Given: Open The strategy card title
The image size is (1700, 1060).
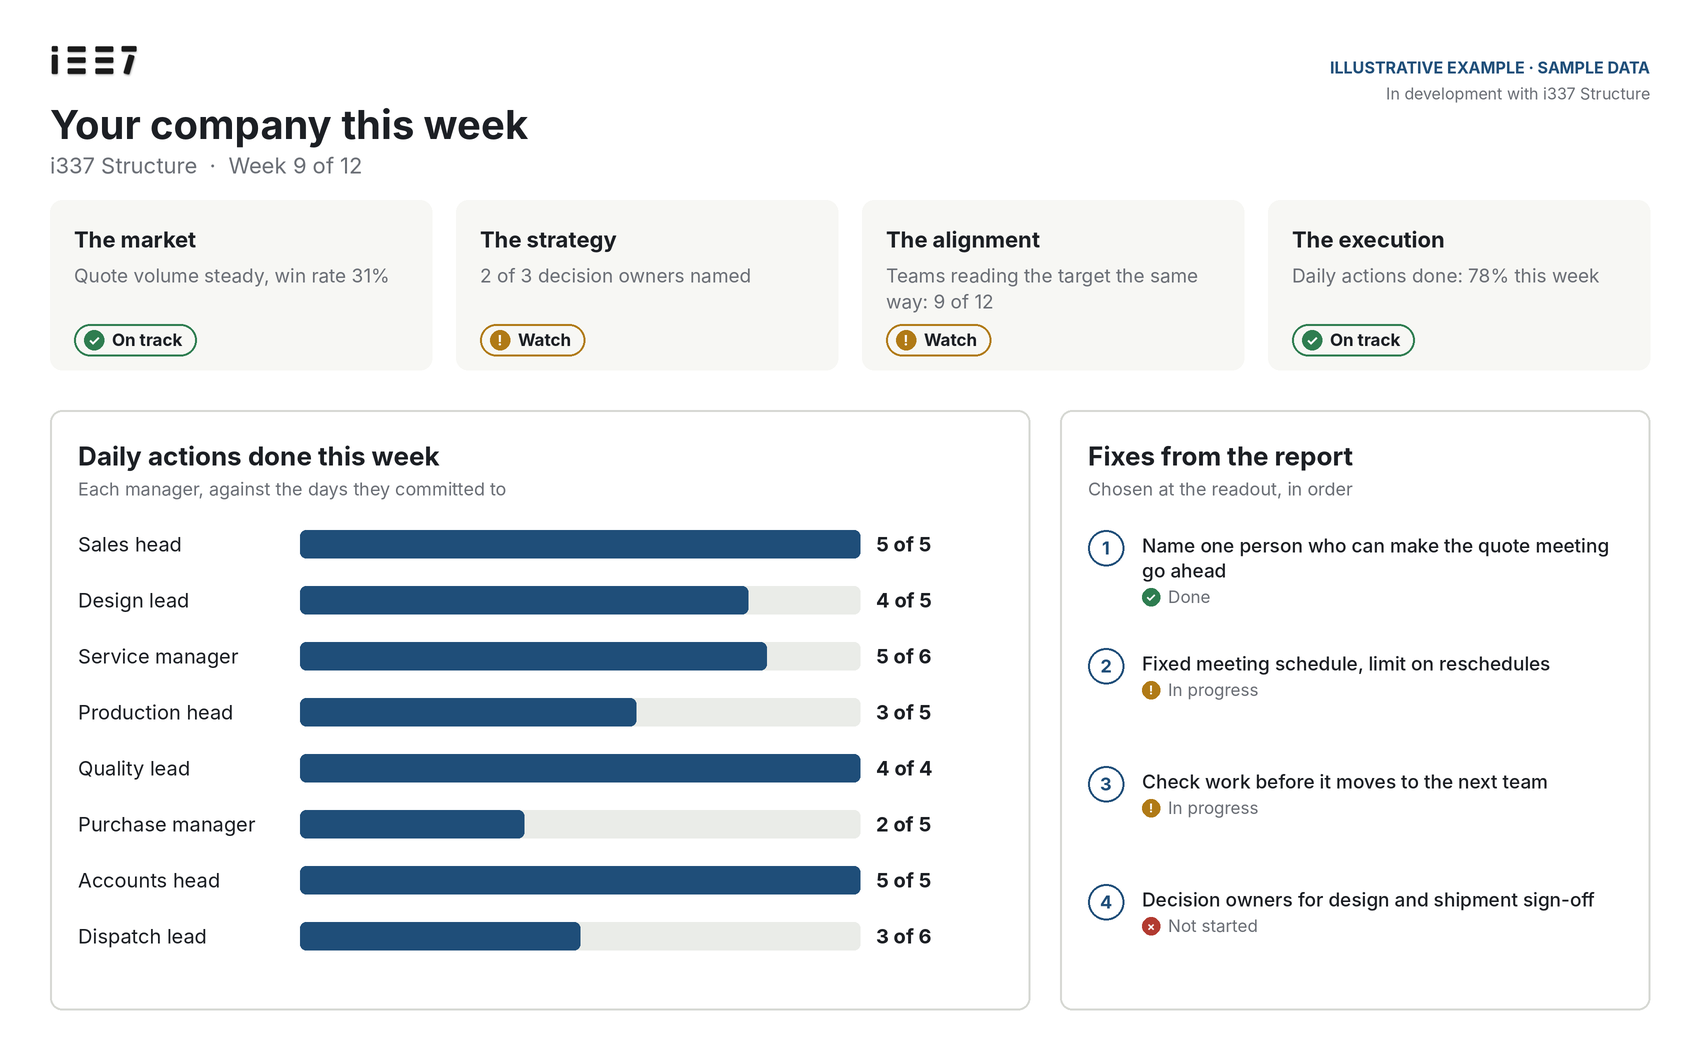Looking at the screenshot, I should pos(548,240).
